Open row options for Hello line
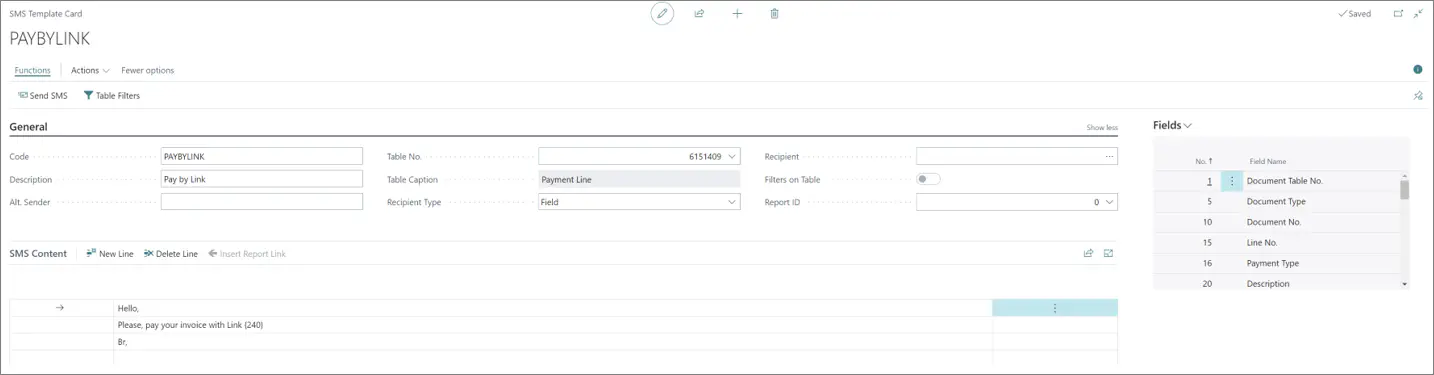1434x375 pixels. coord(1055,308)
